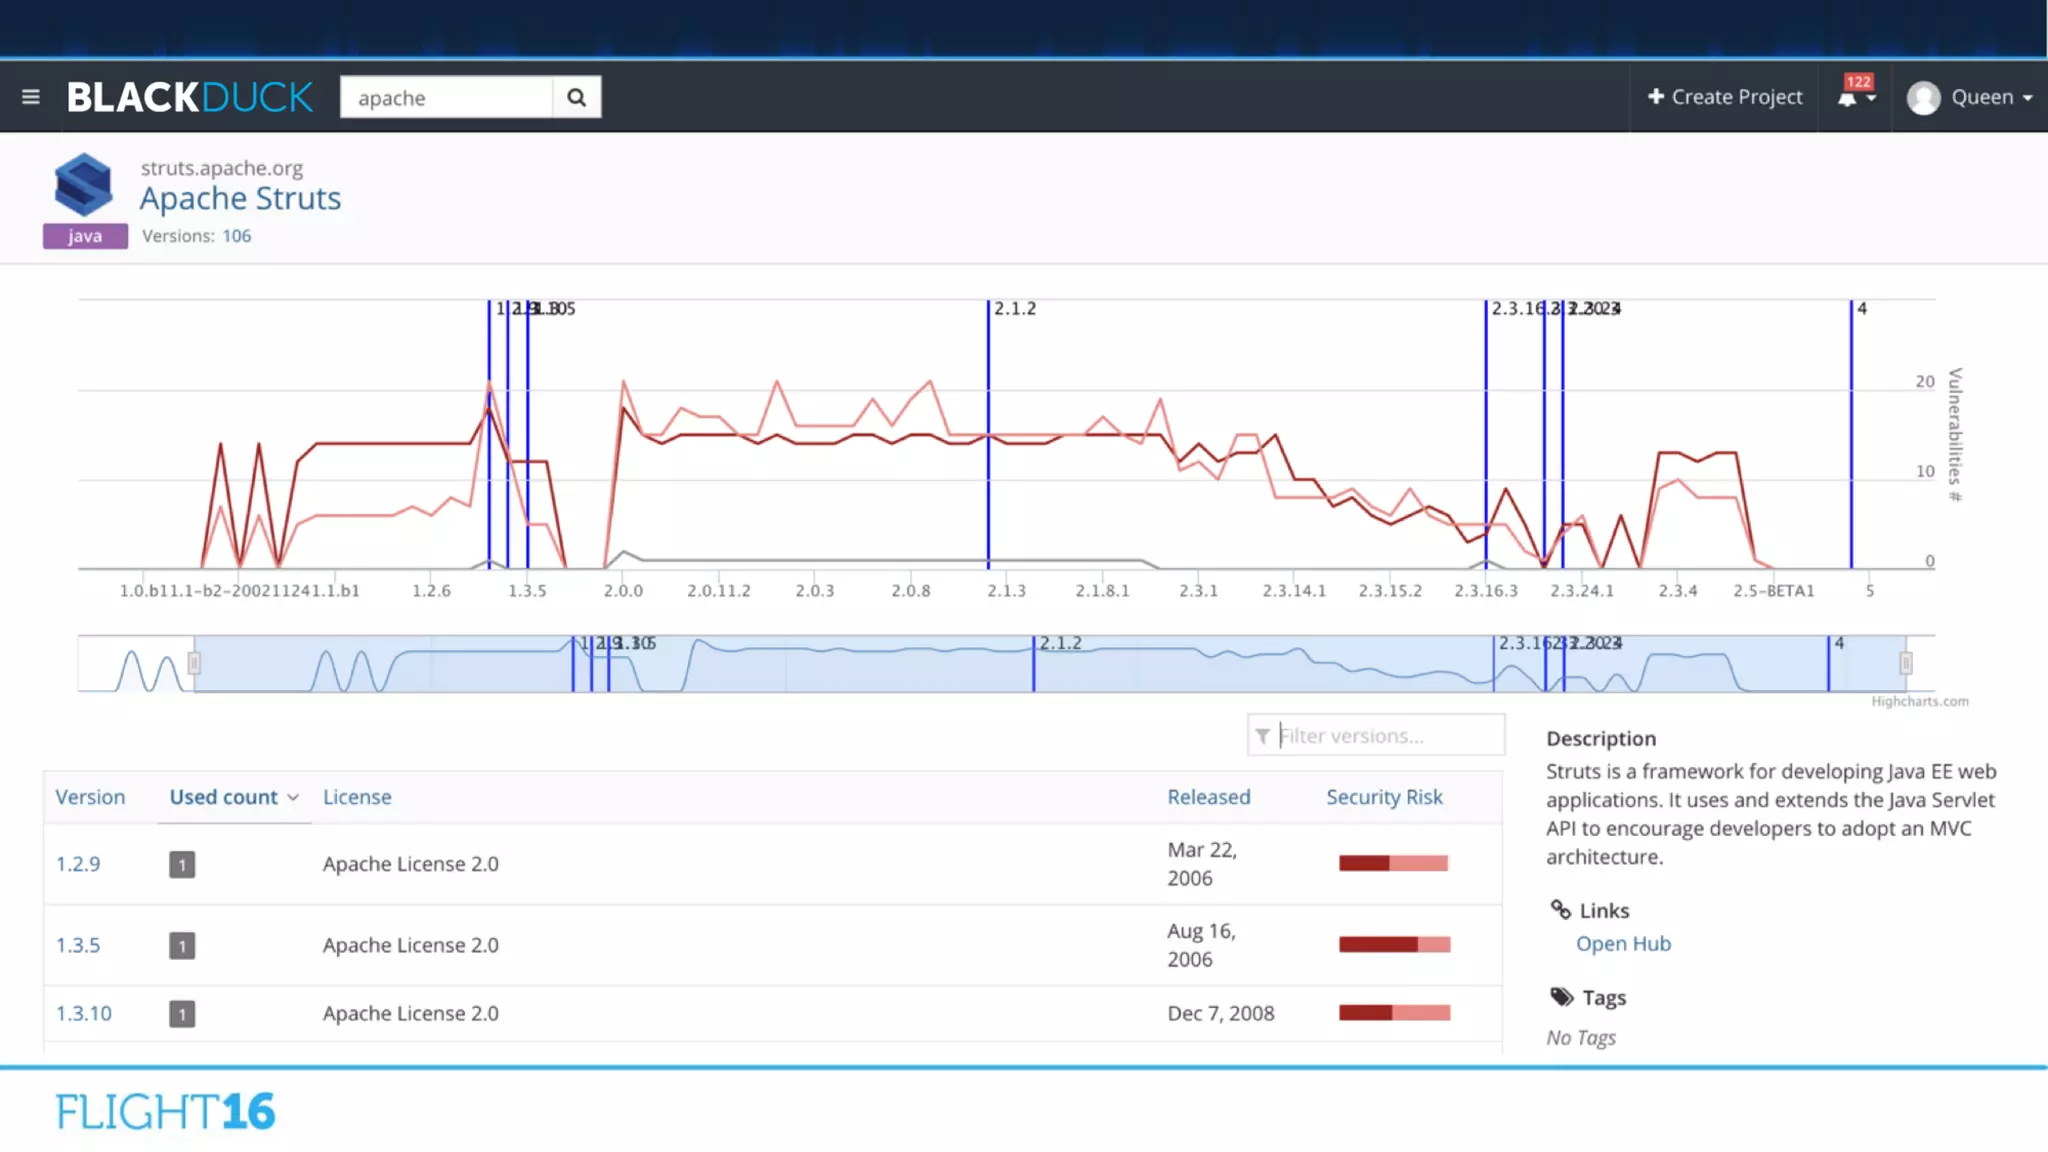Click security risk bar for version 1.2.9

click(x=1393, y=863)
